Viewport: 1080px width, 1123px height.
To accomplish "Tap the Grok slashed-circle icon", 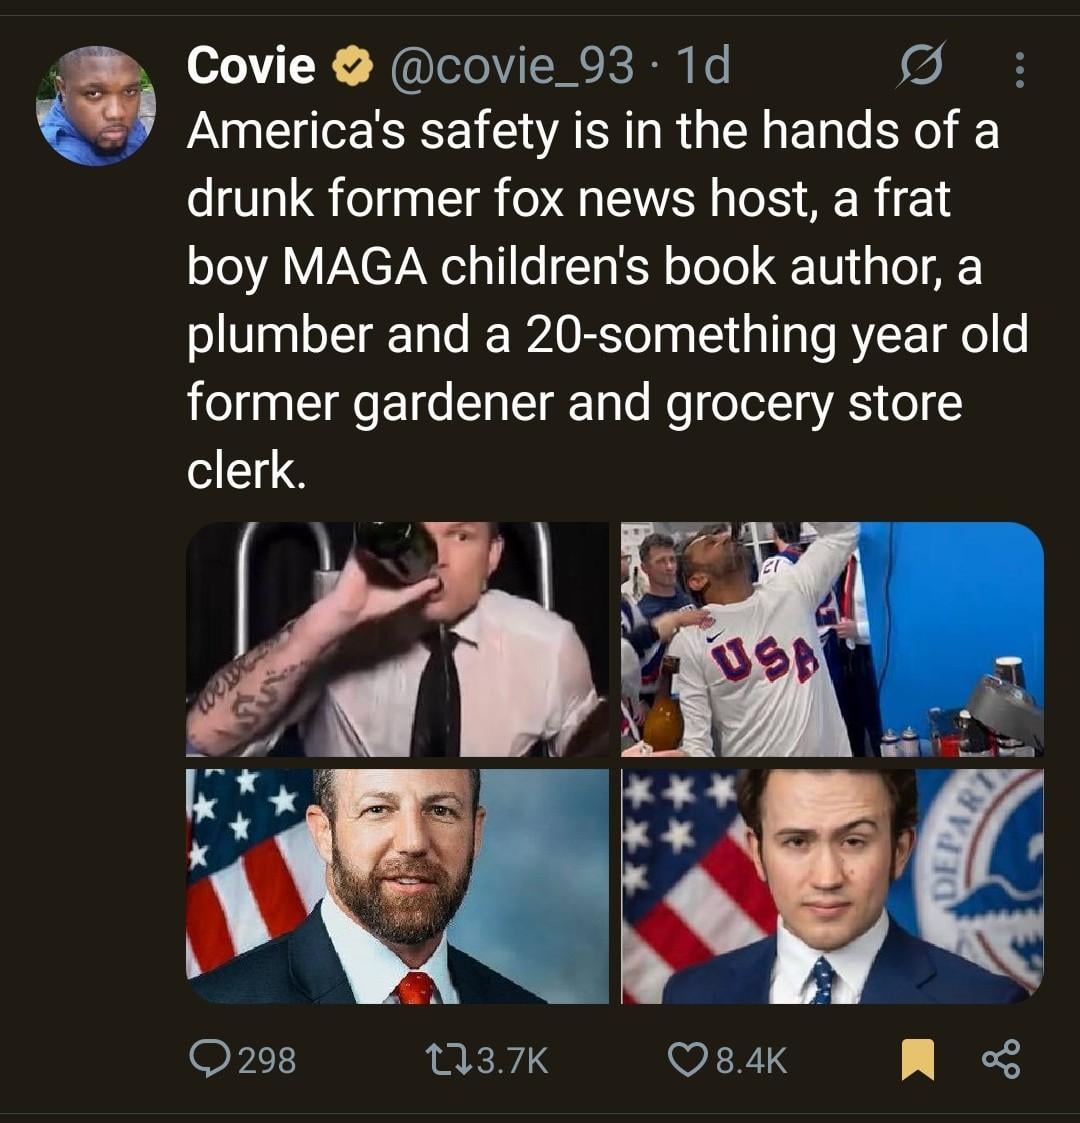I will tap(916, 67).
